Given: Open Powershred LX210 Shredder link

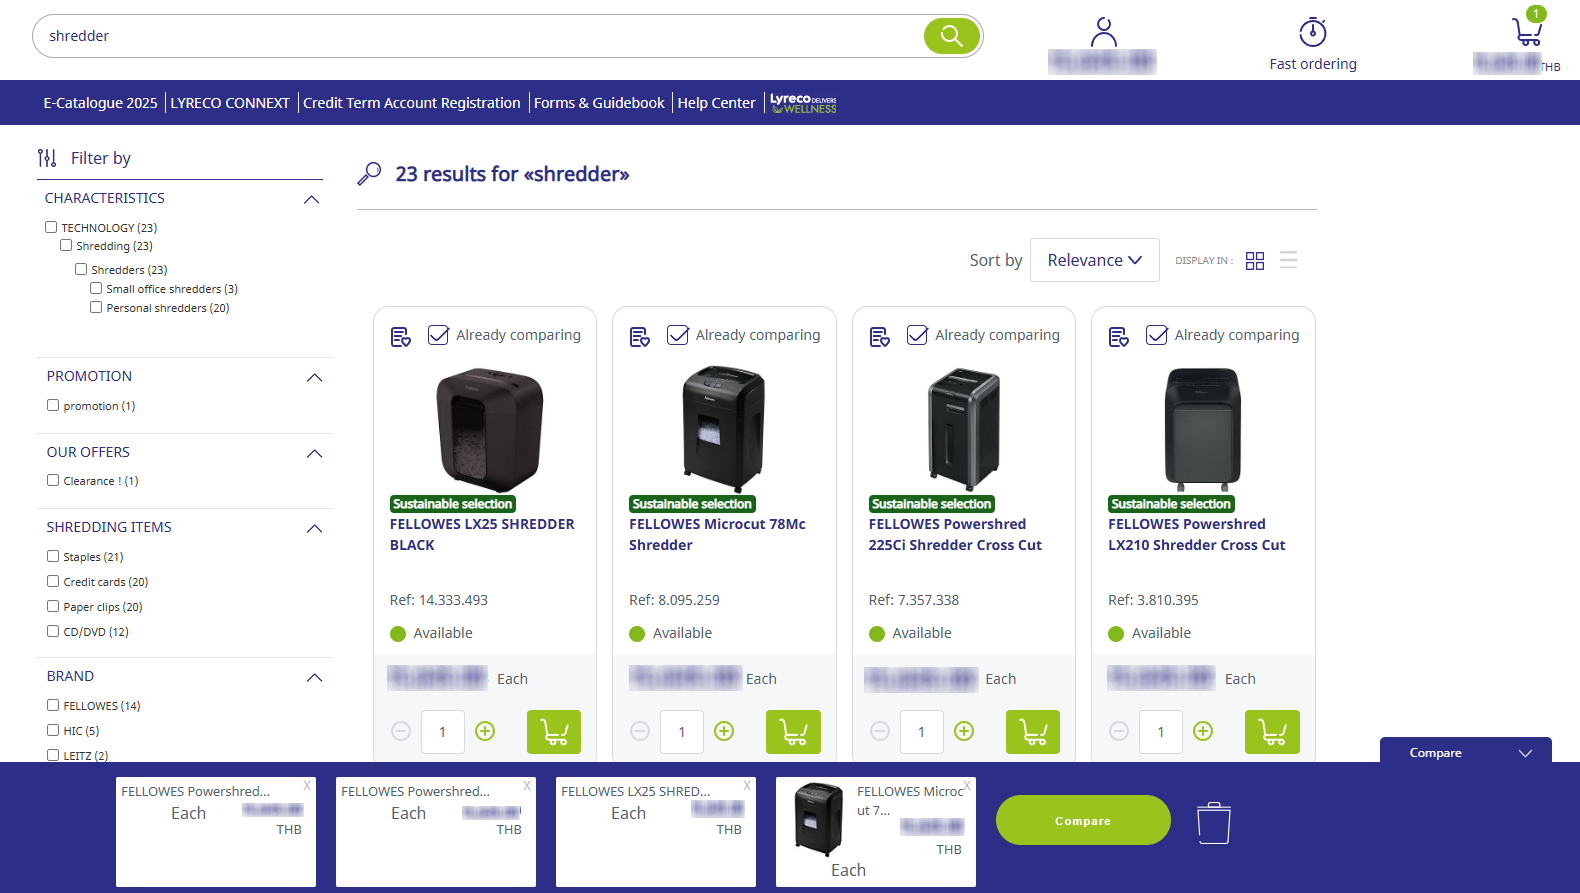Looking at the screenshot, I should point(1196,535).
